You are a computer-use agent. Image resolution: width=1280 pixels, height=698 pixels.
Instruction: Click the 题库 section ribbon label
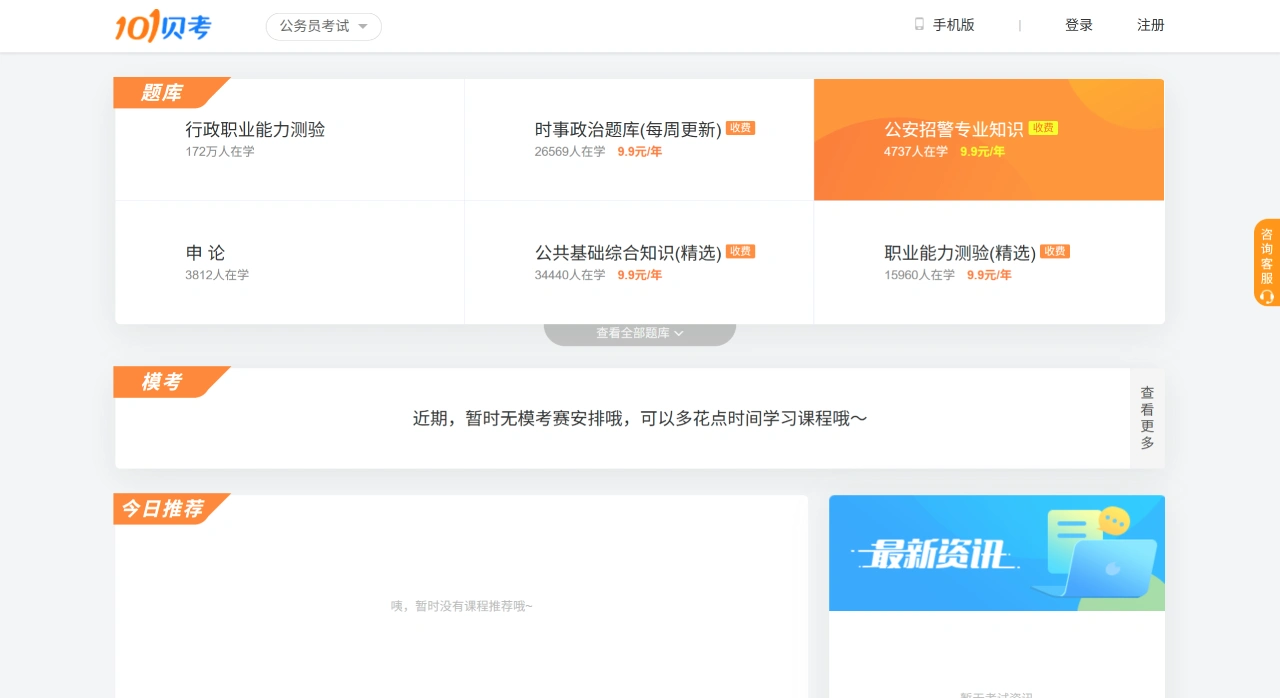click(163, 92)
